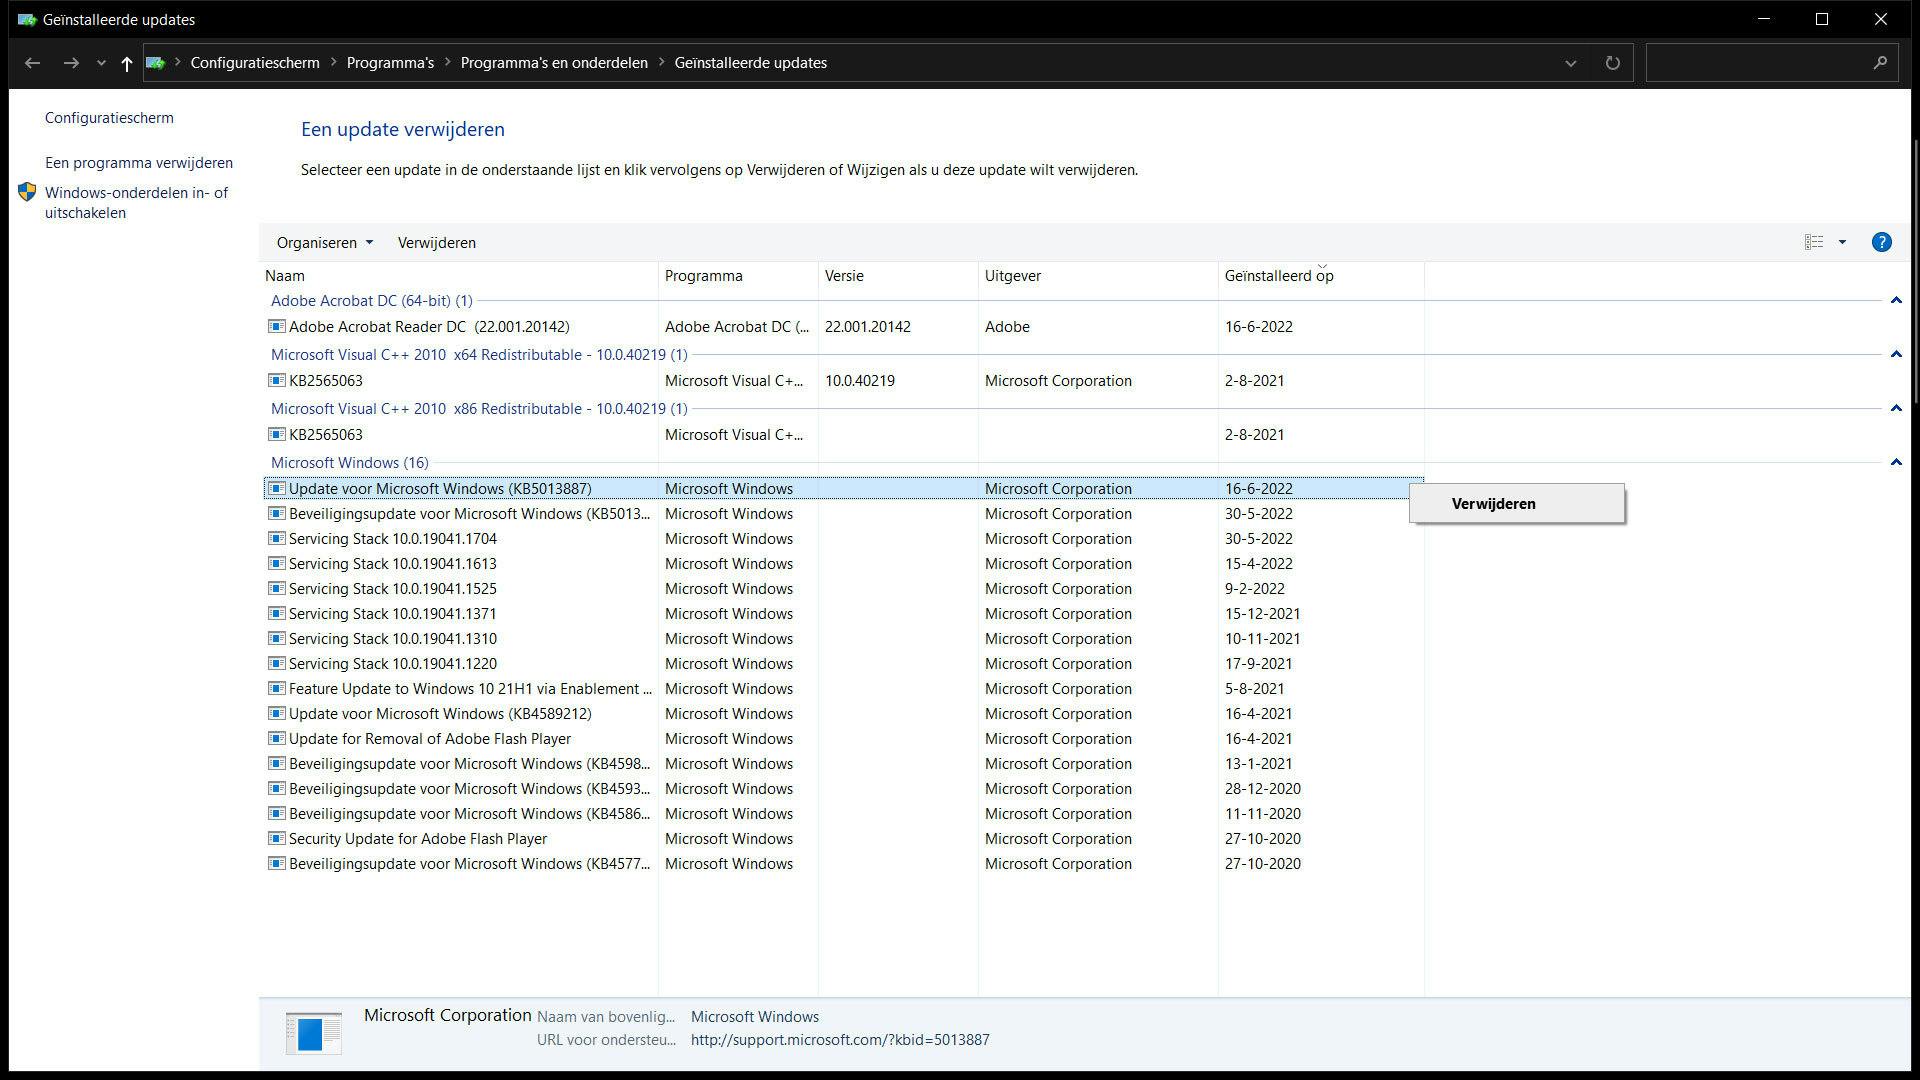Click icon beside Adobe Acrobat Reader DC entry
The width and height of the screenshot is (1920, 1080).
click(277, 327)
